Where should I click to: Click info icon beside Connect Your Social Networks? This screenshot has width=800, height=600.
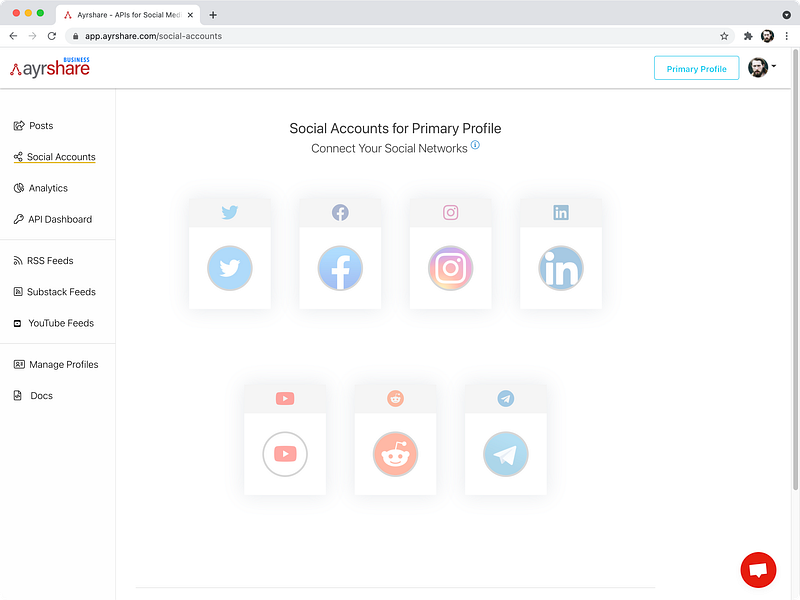tap(475, 145)
